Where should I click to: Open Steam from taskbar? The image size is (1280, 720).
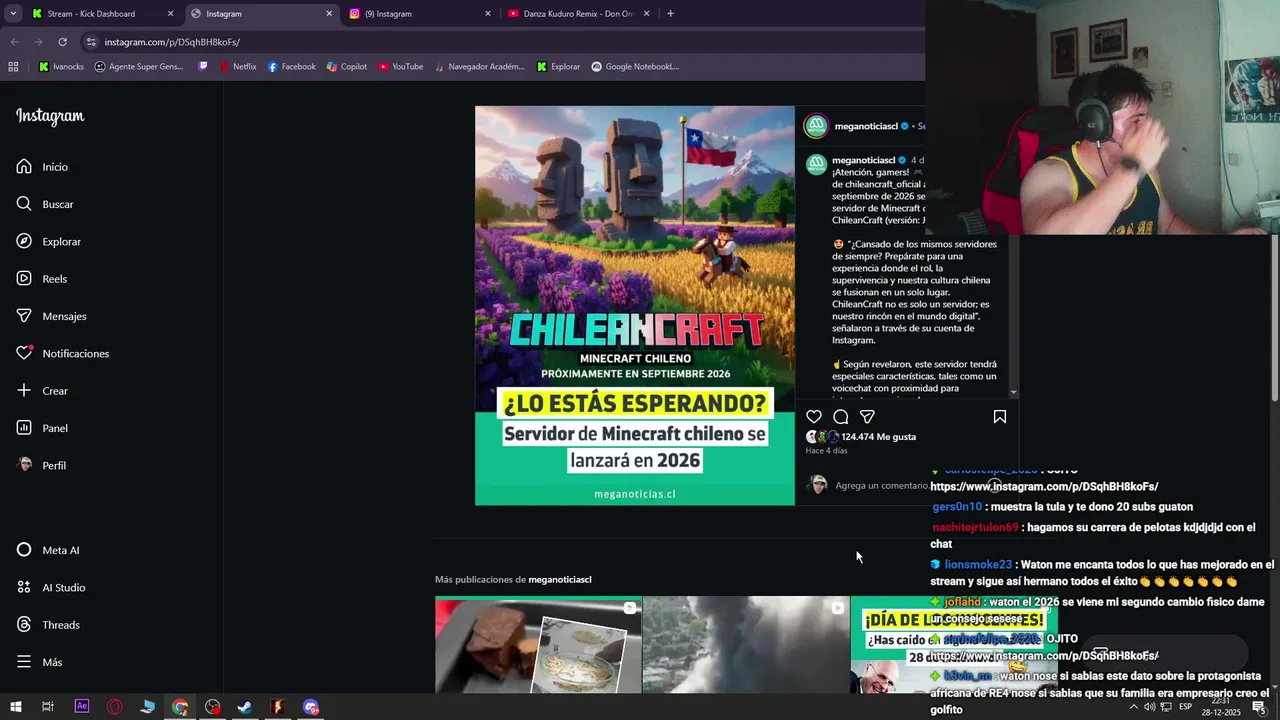(x=244, y=707)
